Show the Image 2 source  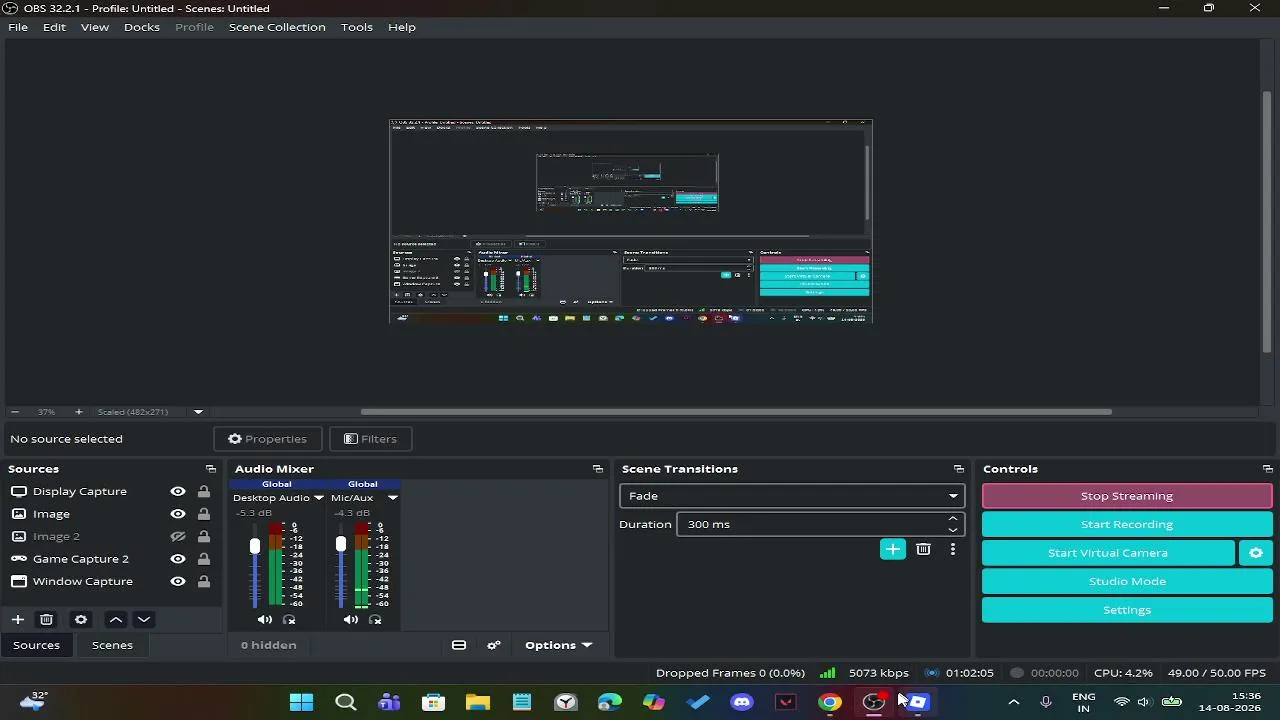177,537
